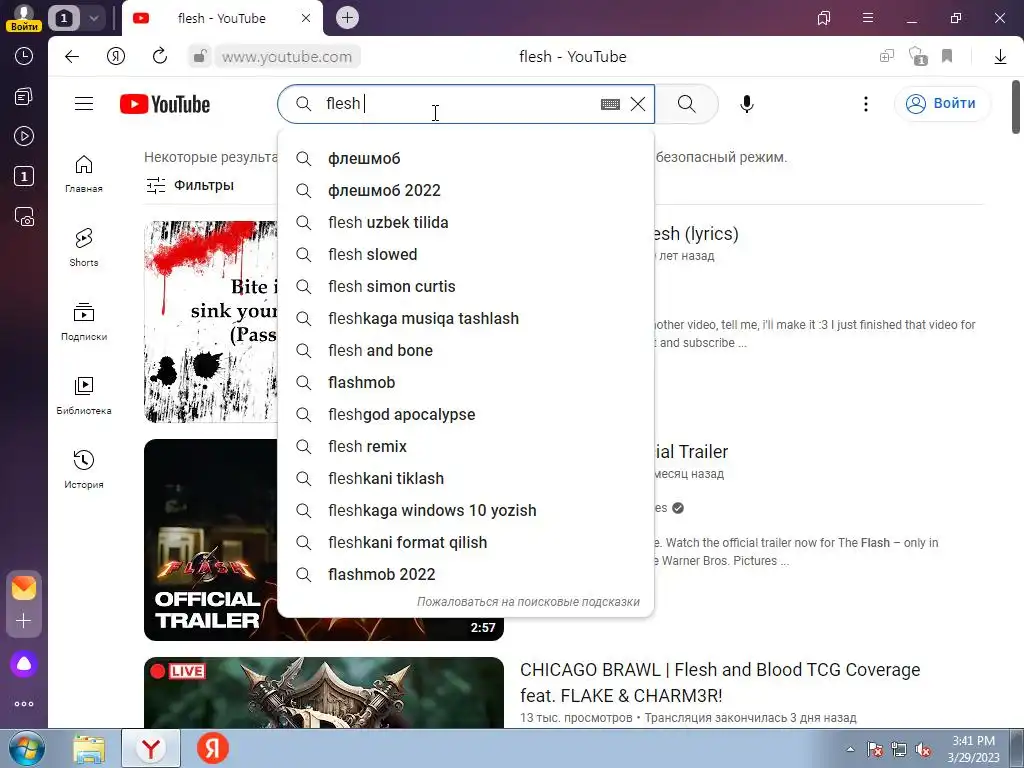The height and width of the screenshot is (768, 1024).
Task: Open the Фильтры search filters
Action: point(190,185)
